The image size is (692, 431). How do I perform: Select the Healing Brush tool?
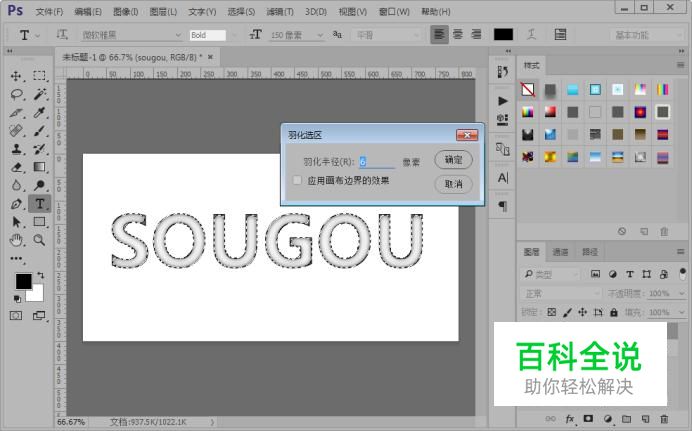16,131
